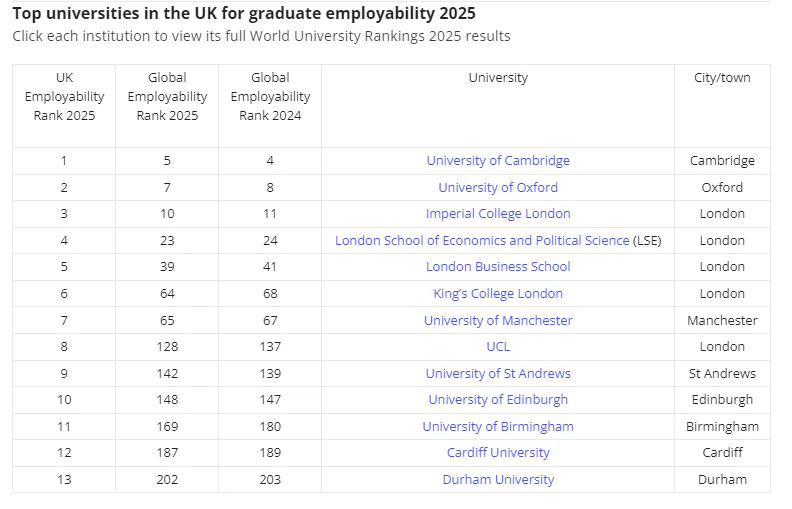
Task: Visit the University of Edinburgh link
Action: [498, 399]
